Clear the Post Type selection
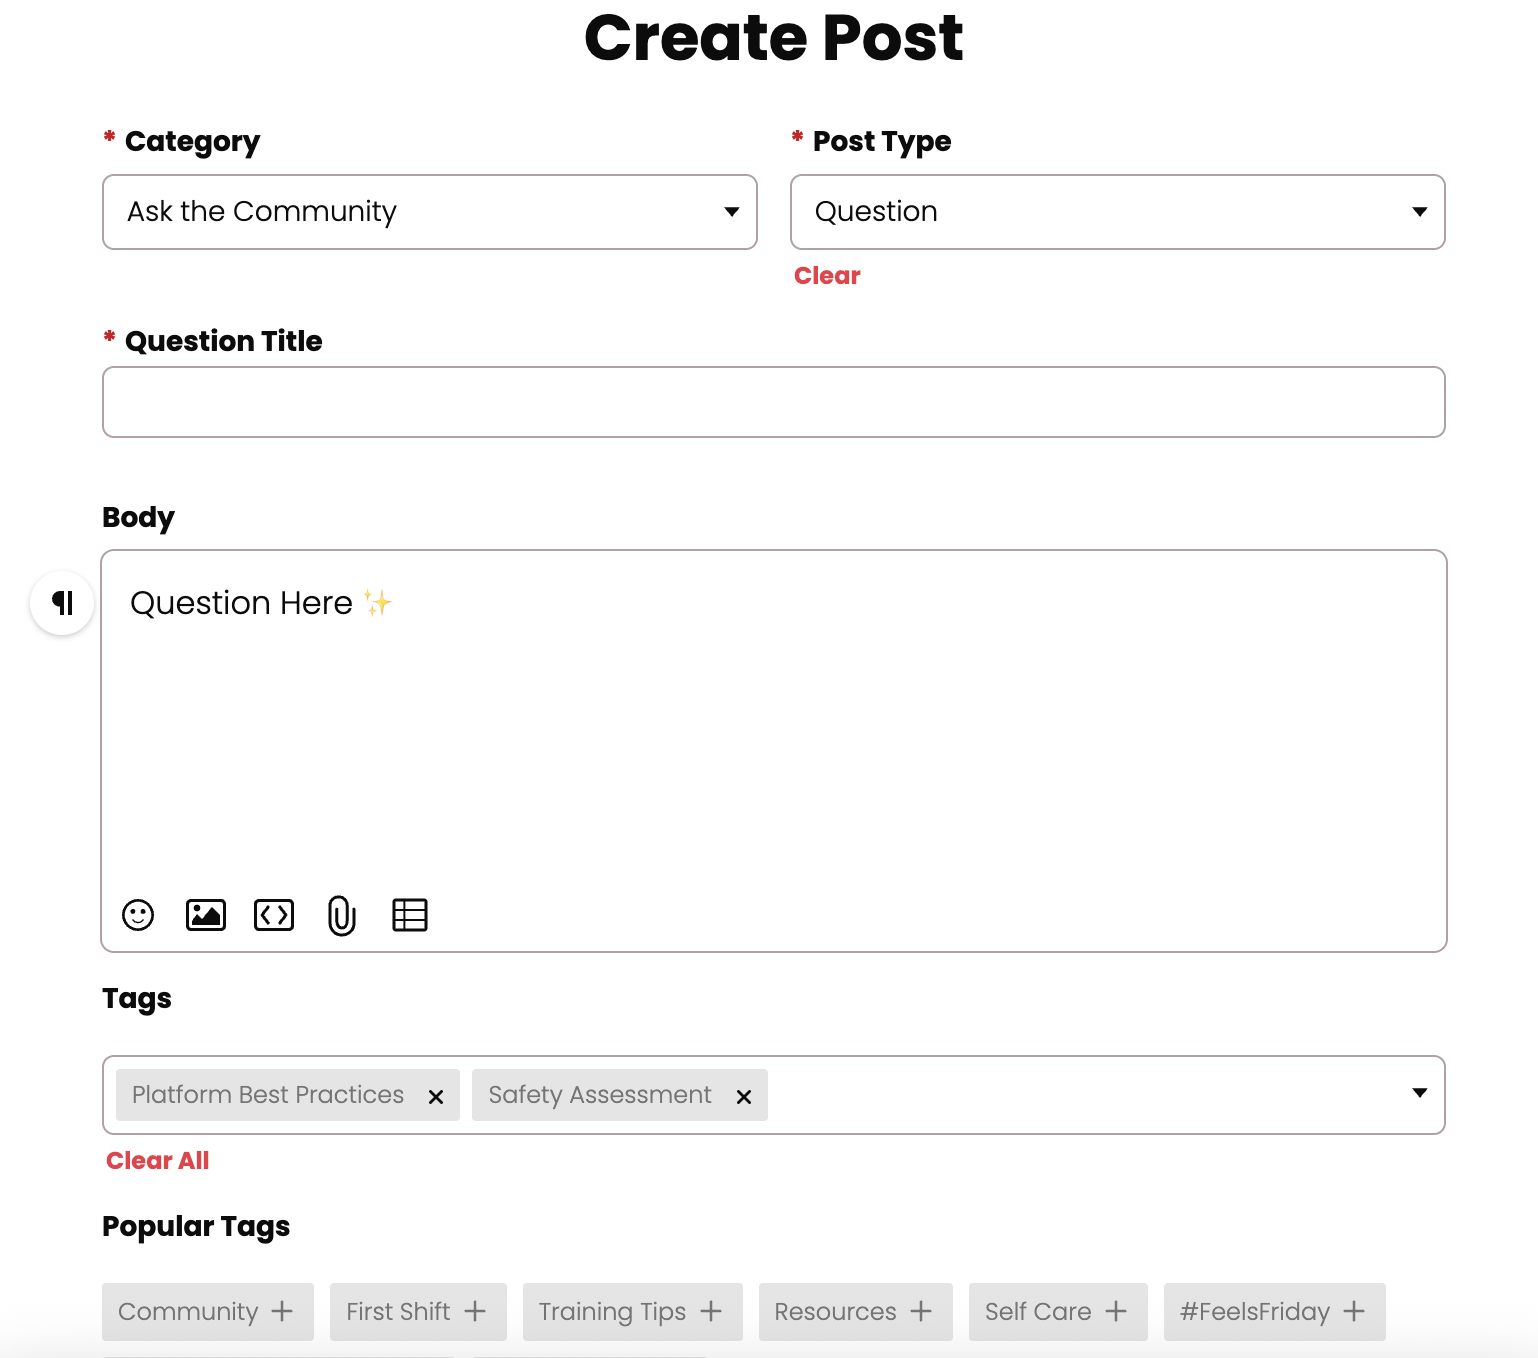The width and height of the screenshot is (1538, 1358). coord(827,276)
